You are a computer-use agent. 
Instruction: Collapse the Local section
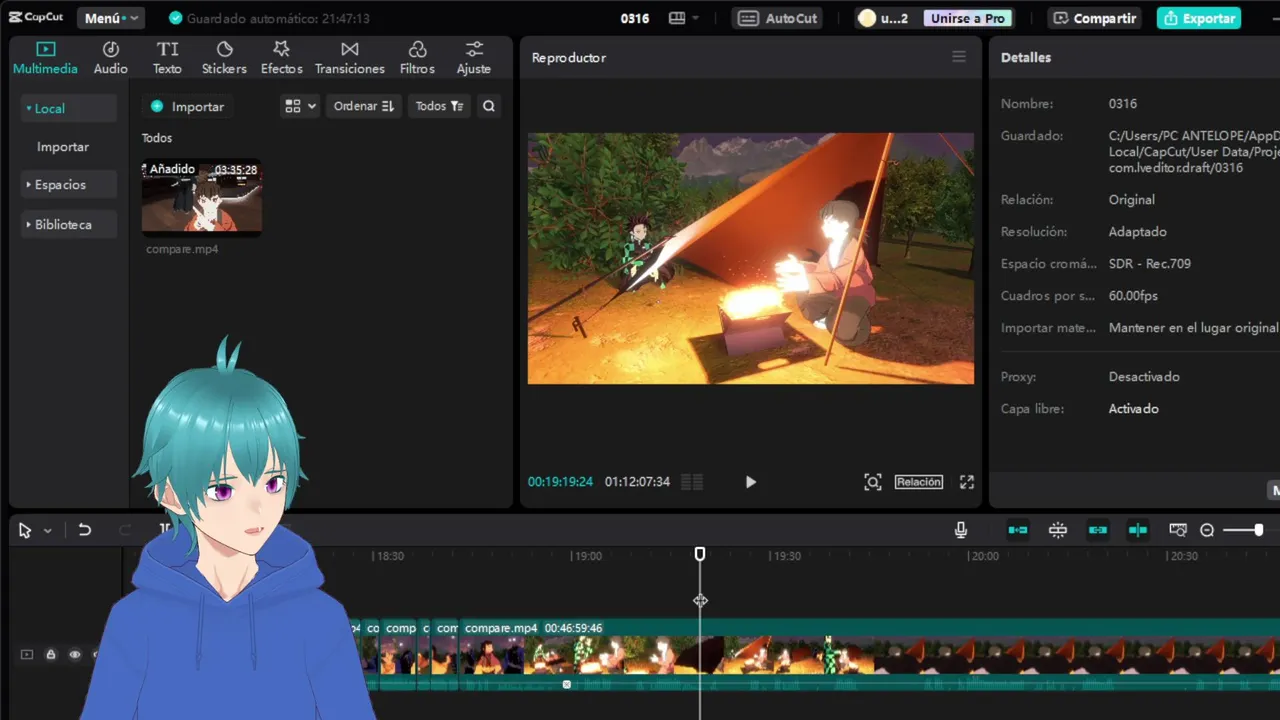(68, 108)
